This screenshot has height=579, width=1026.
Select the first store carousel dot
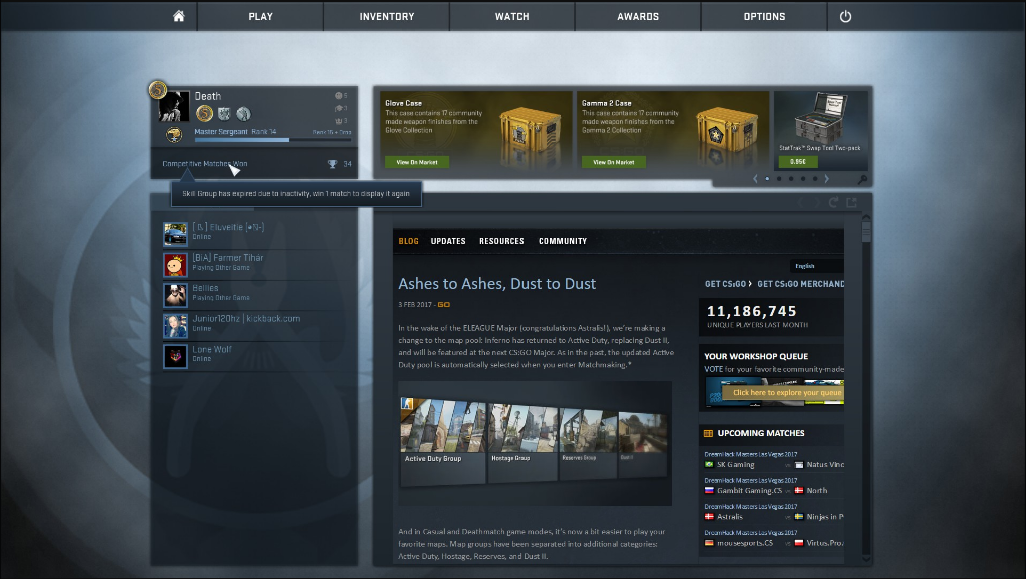(x=767, y=179)
